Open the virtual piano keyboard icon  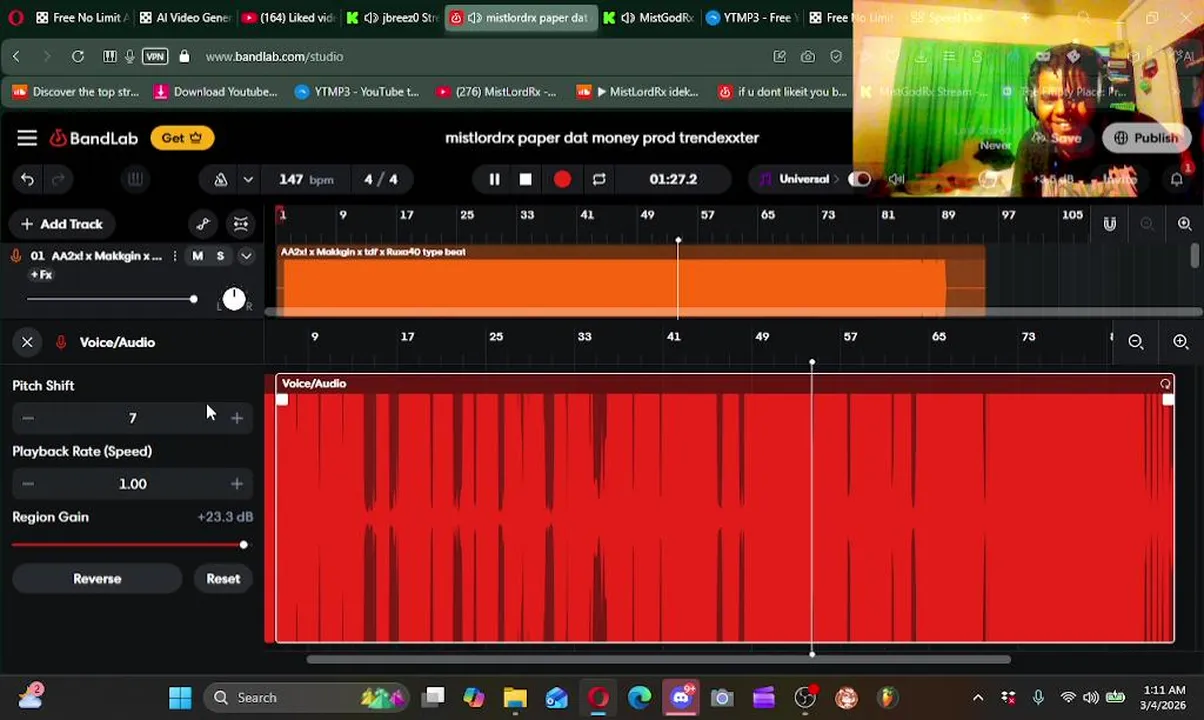click(x=135, y=180)
